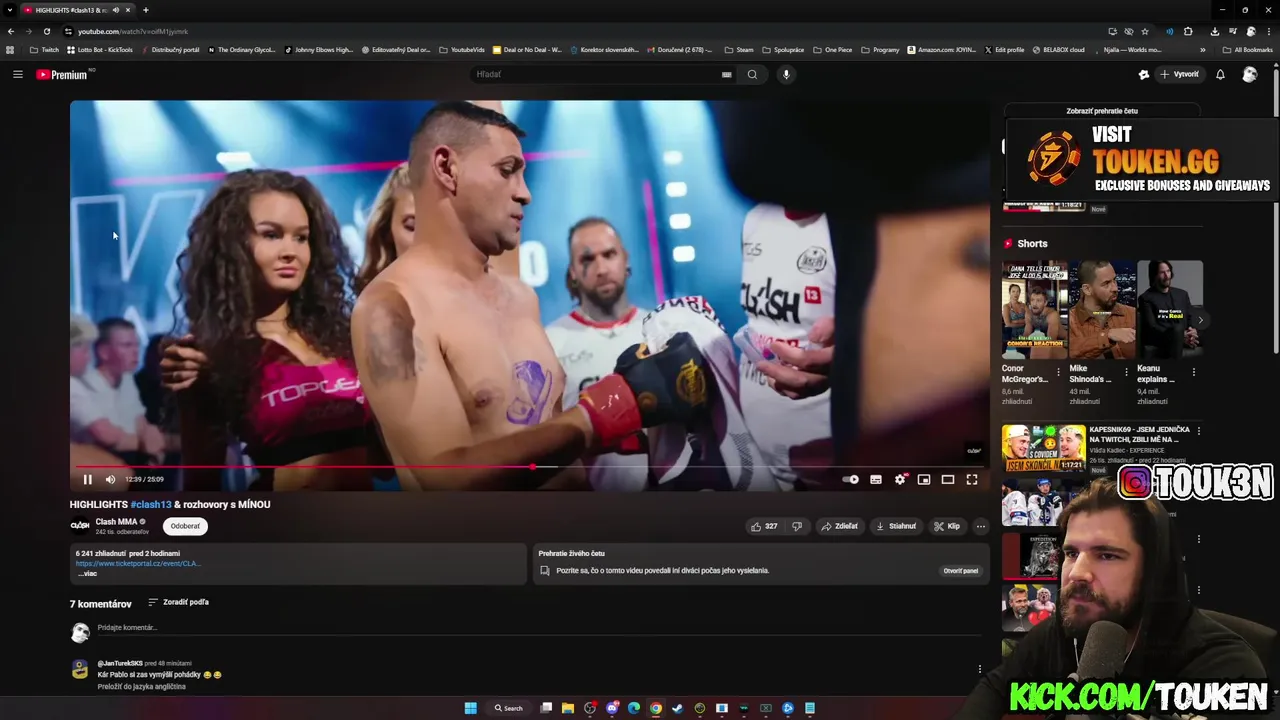
Task: Dislike the video with thumbs-down
Action: (797, 526)
